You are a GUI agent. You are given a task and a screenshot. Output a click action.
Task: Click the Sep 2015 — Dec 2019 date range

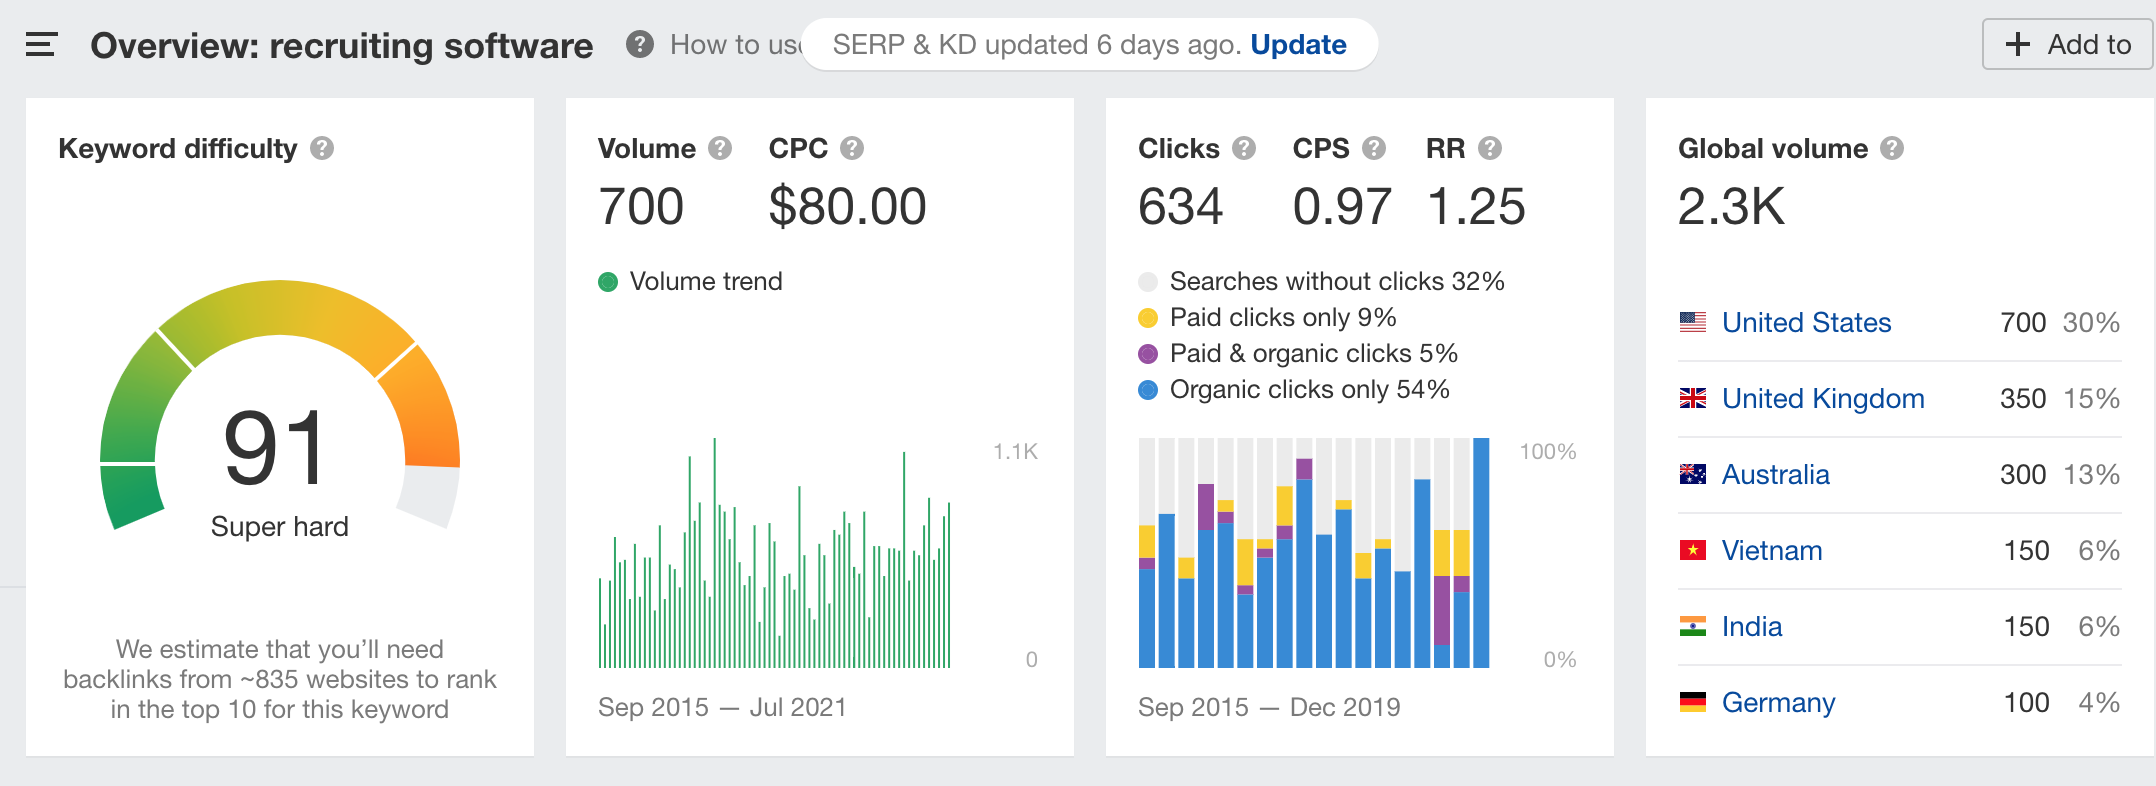(1269, 707)
